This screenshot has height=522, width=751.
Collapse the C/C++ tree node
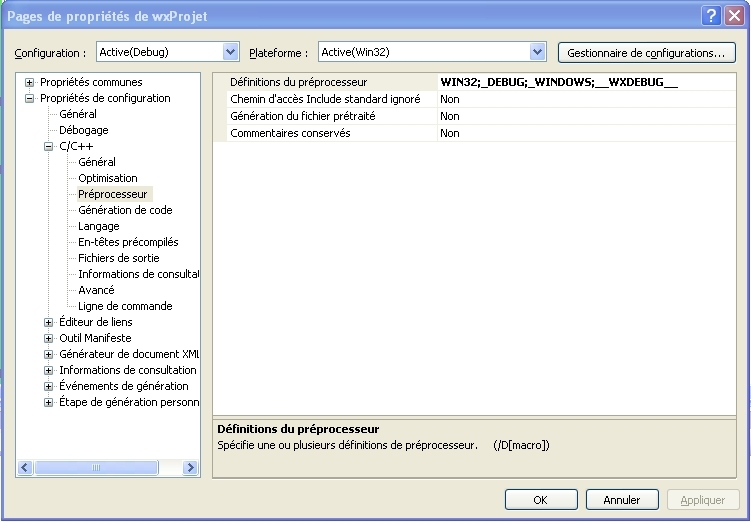coord(49,146)
